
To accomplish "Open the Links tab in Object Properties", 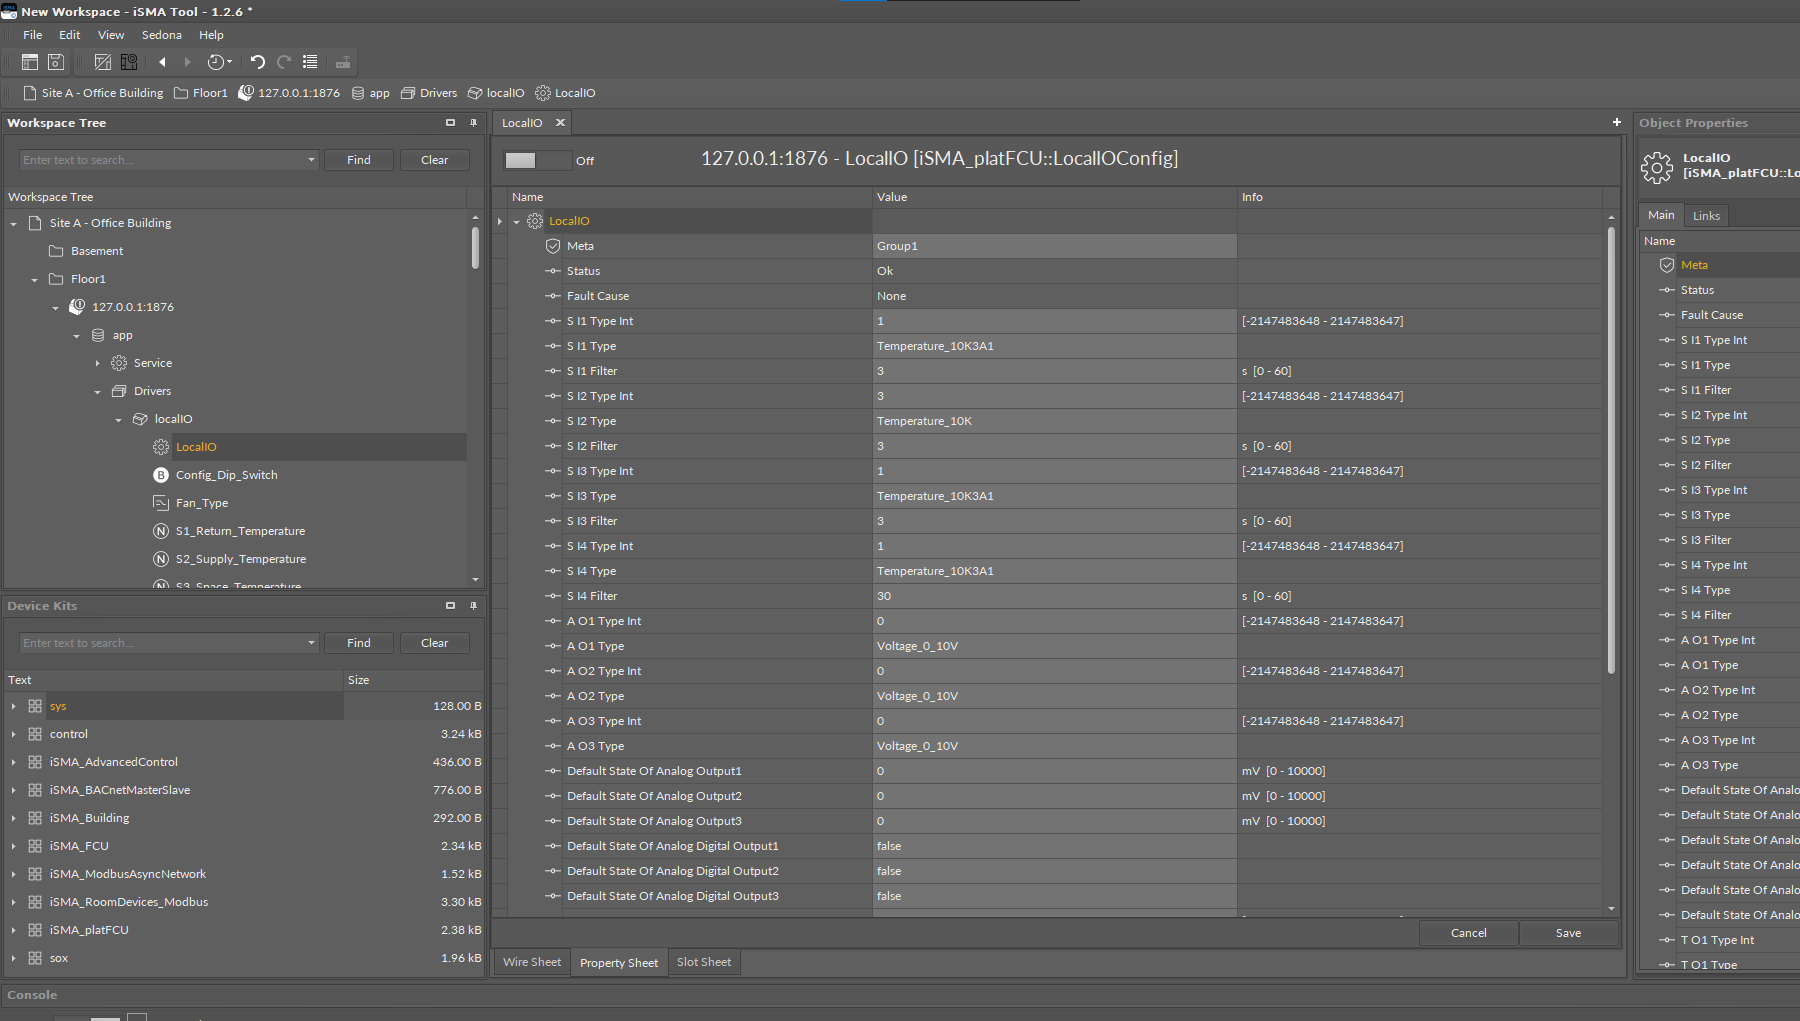I will coord(1706,216).
